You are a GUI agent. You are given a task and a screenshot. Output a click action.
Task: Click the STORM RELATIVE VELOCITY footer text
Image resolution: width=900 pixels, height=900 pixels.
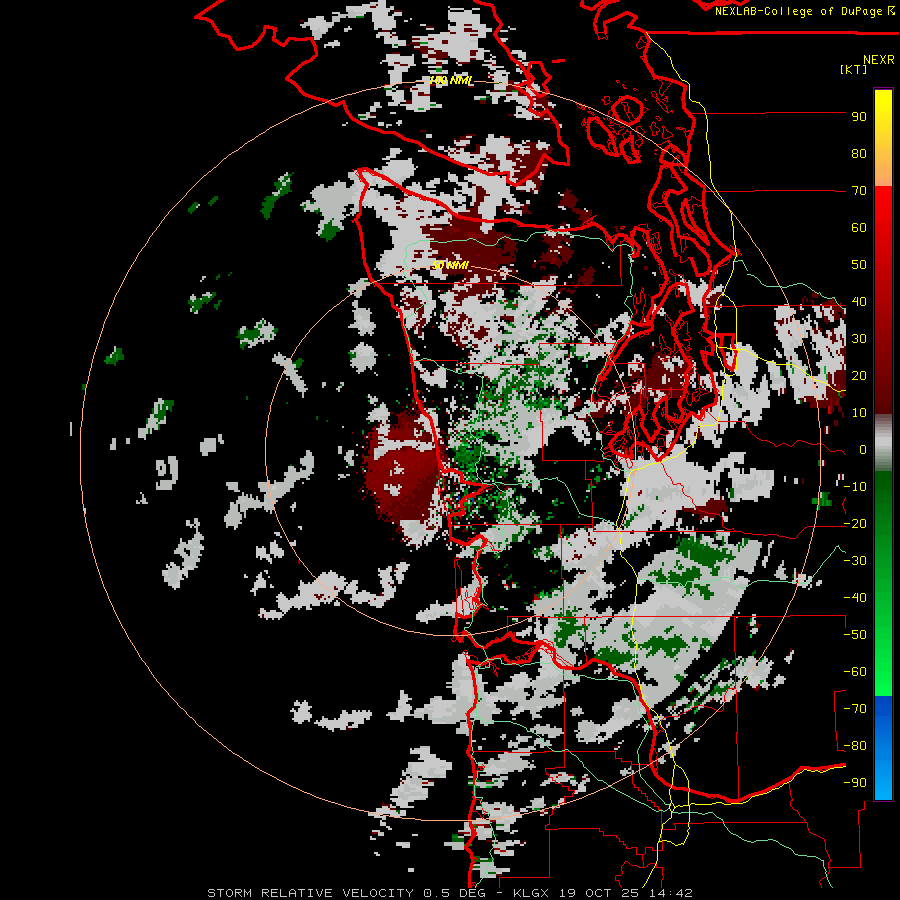[310, 893]
